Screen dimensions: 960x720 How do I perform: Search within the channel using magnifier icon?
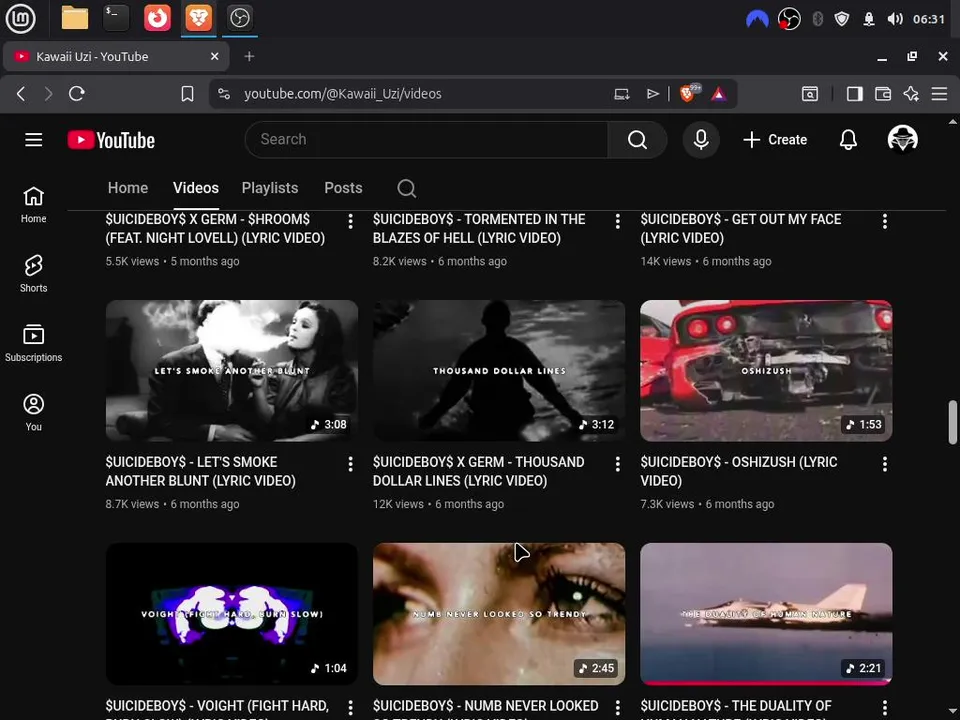(407, 188)
